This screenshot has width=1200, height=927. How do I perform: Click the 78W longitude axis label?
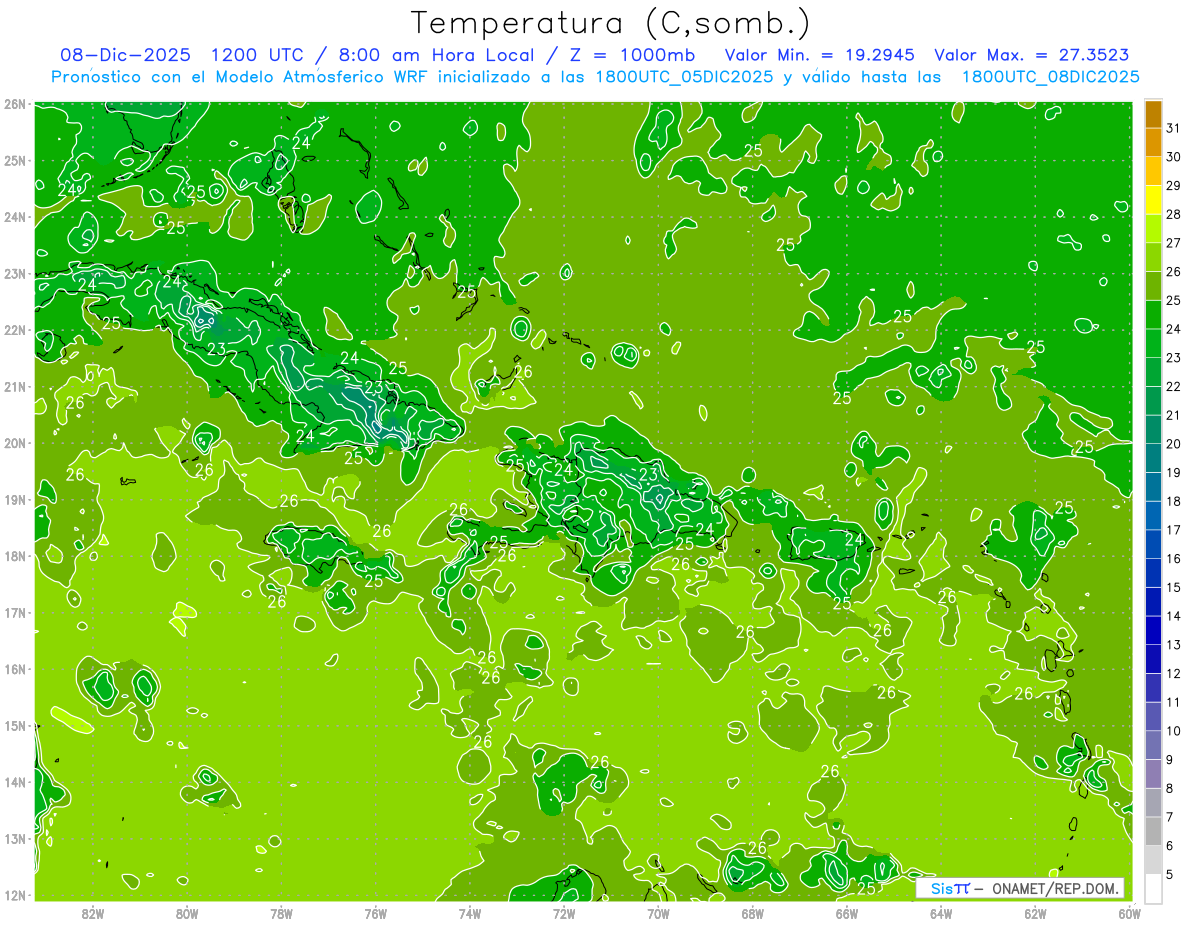point(282,913)
